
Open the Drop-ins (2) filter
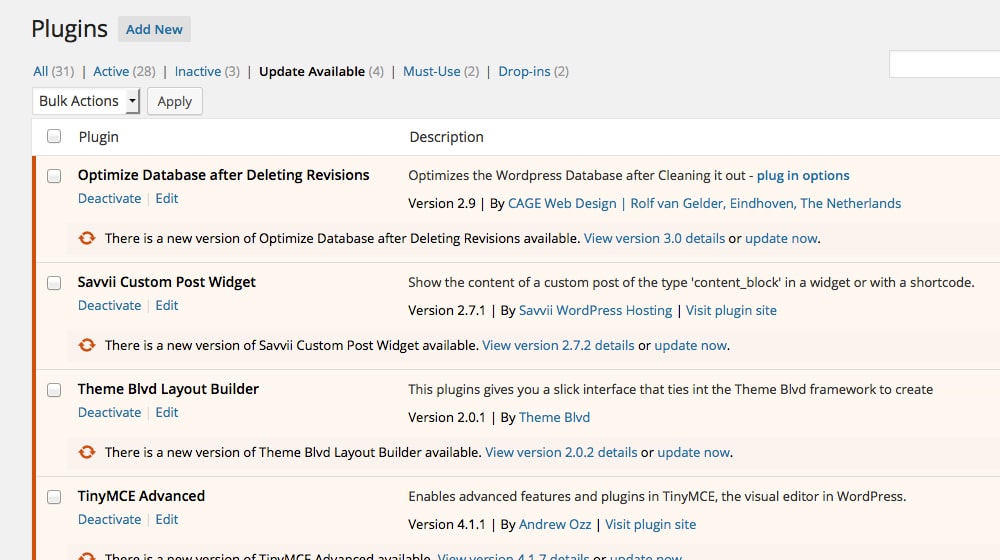[533, 71]
